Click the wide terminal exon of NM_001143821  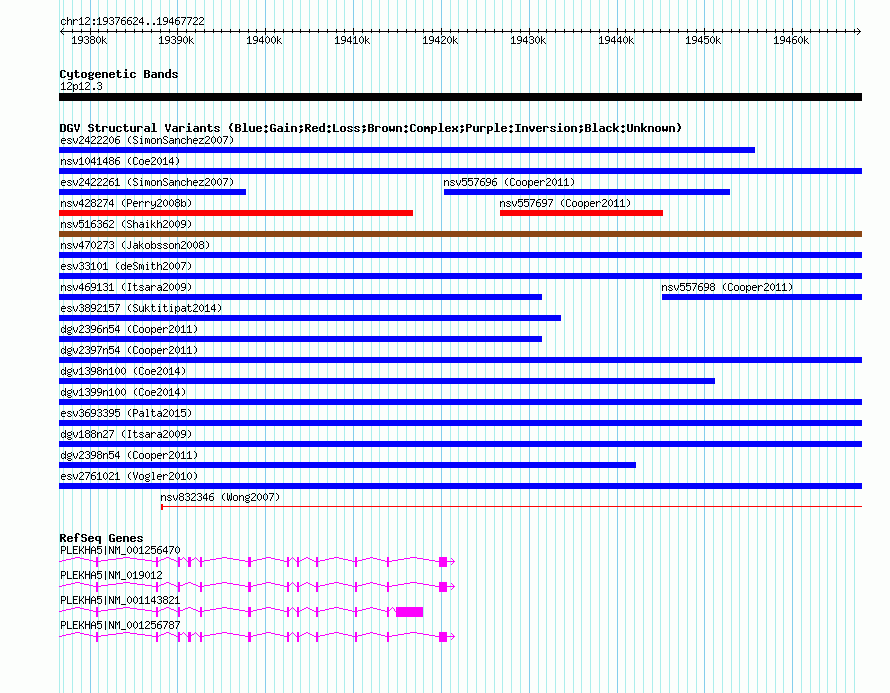coord(410,612)
